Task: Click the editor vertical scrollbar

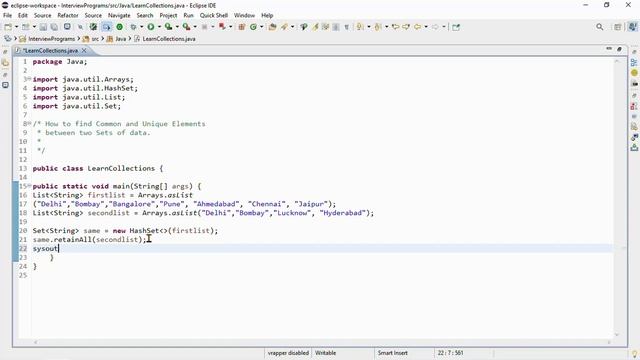Action: click(x=617, y=198)
